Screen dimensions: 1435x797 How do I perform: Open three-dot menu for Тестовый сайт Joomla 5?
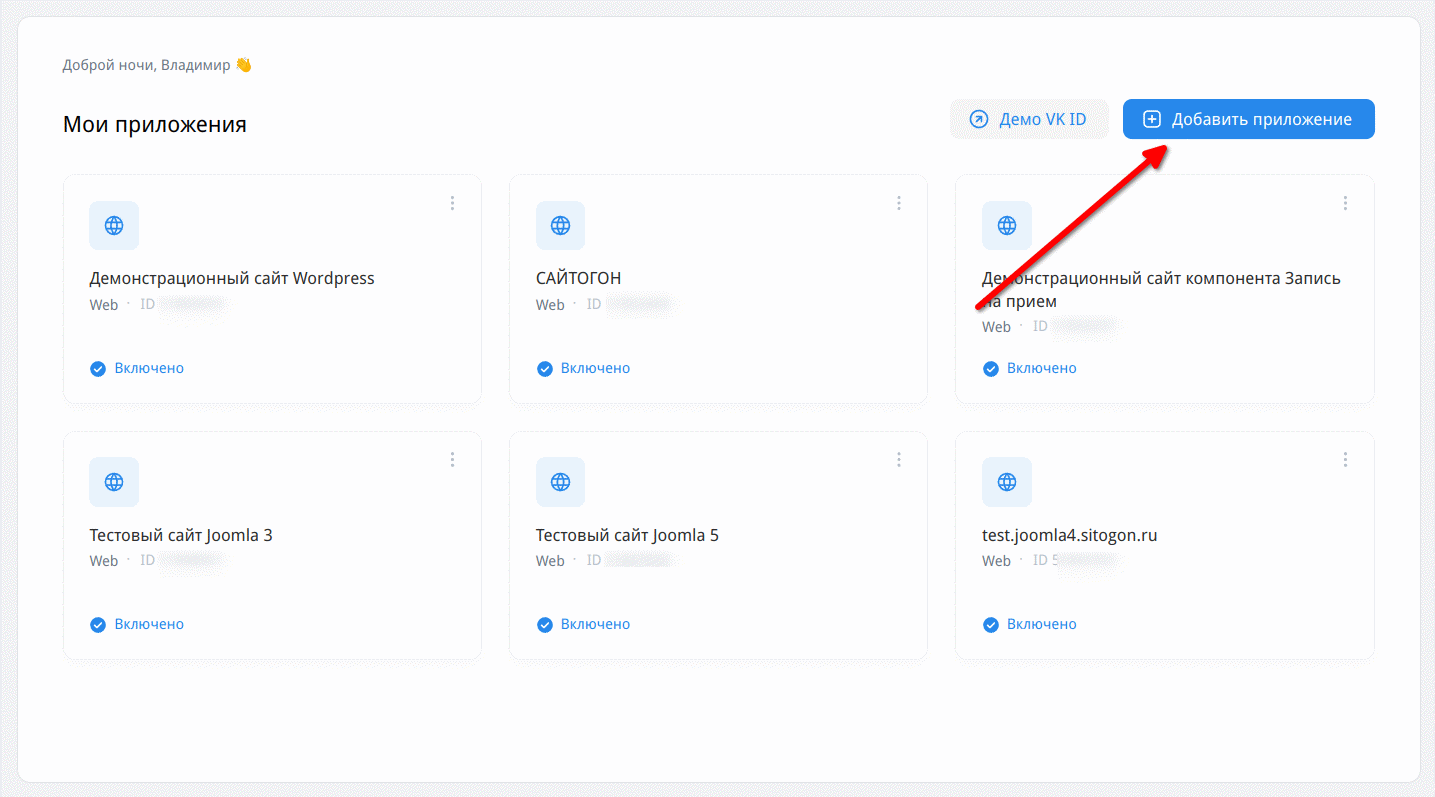[898, 459]
